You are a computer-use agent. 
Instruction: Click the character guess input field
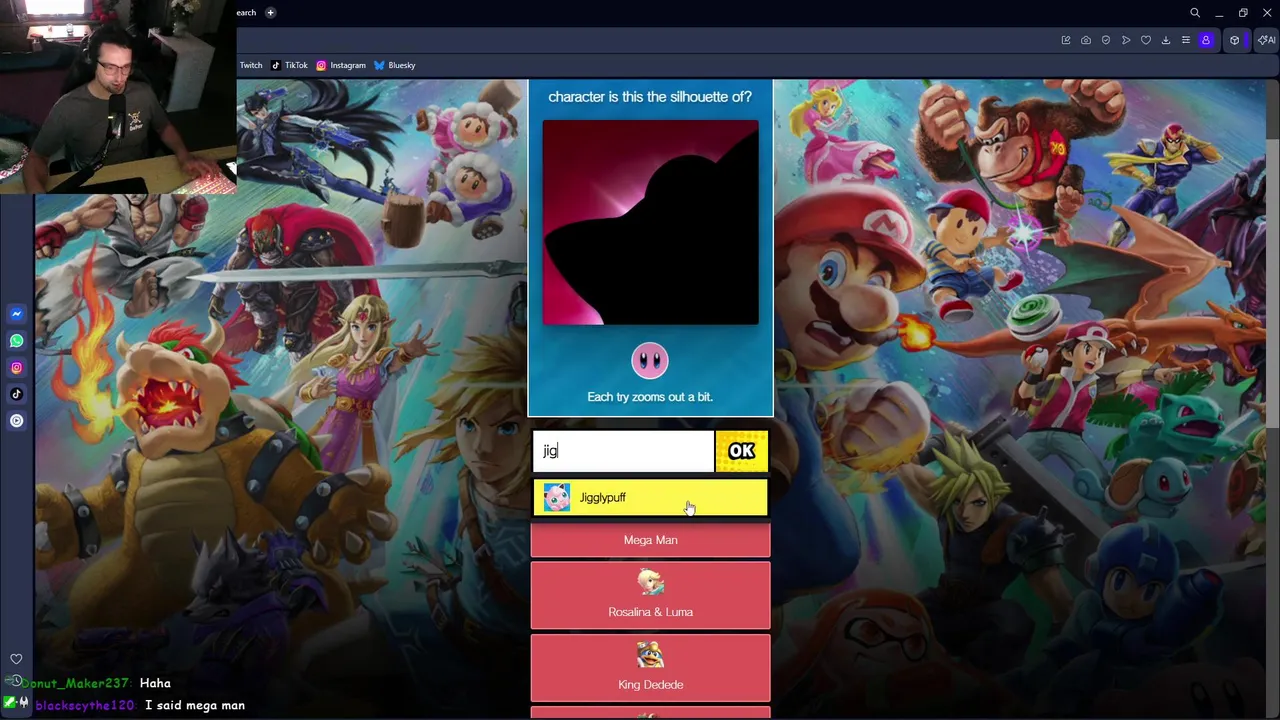point(623,451)
